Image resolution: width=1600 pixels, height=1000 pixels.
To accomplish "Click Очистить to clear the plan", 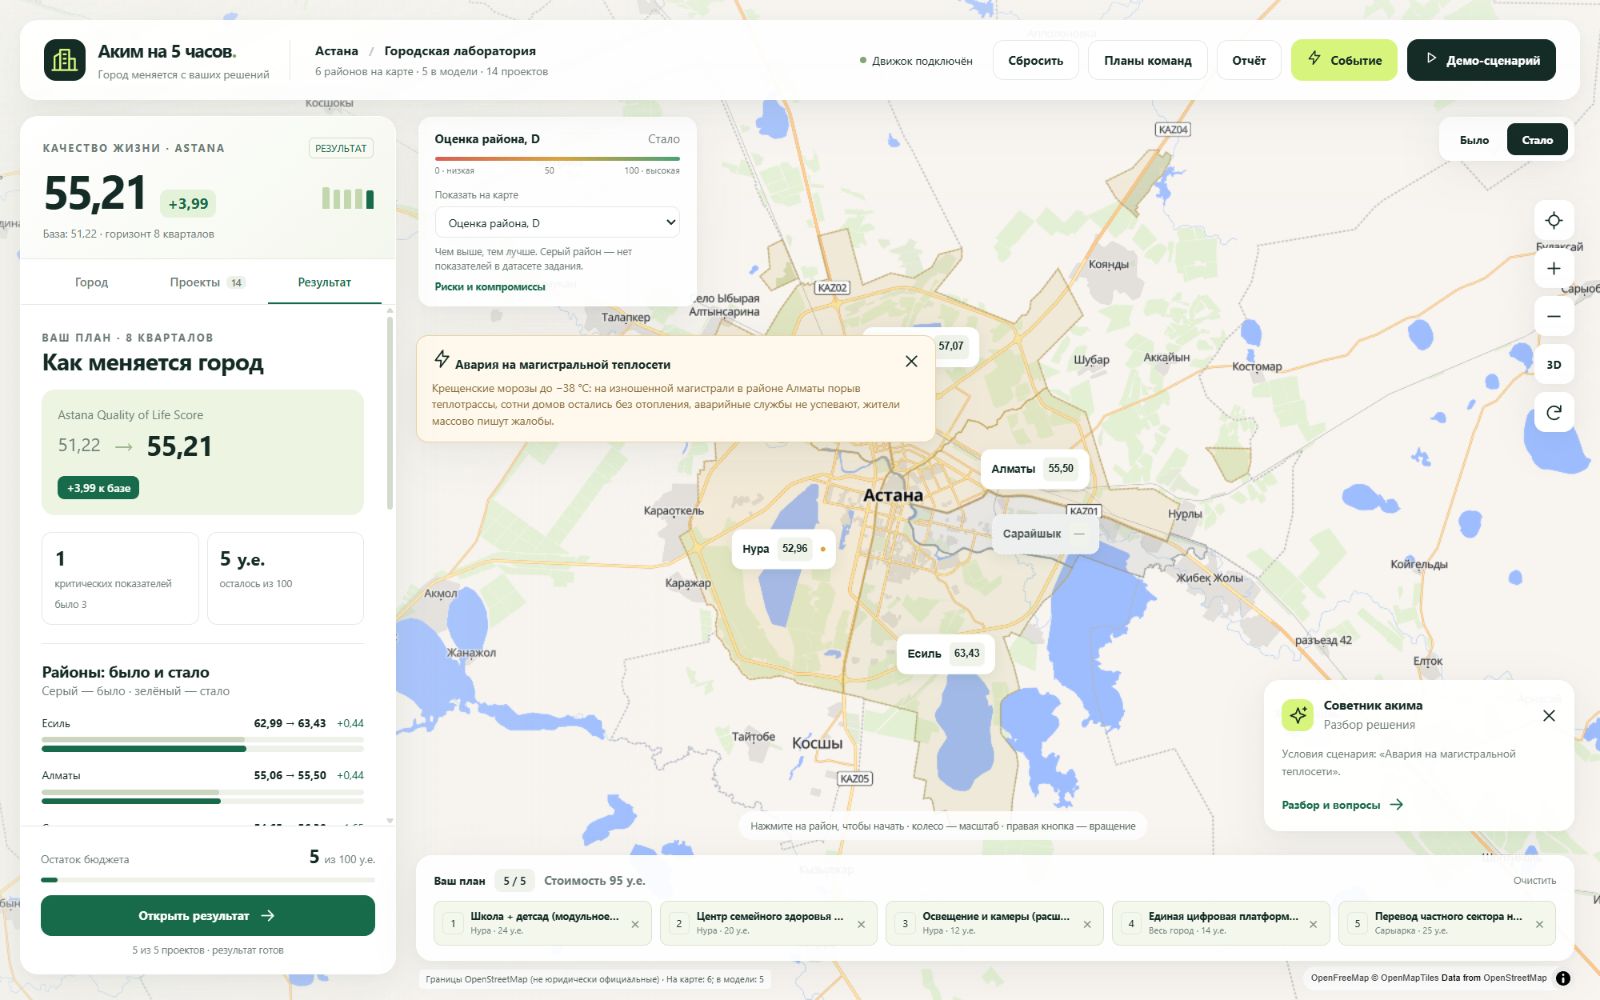I will (1534, 881).
